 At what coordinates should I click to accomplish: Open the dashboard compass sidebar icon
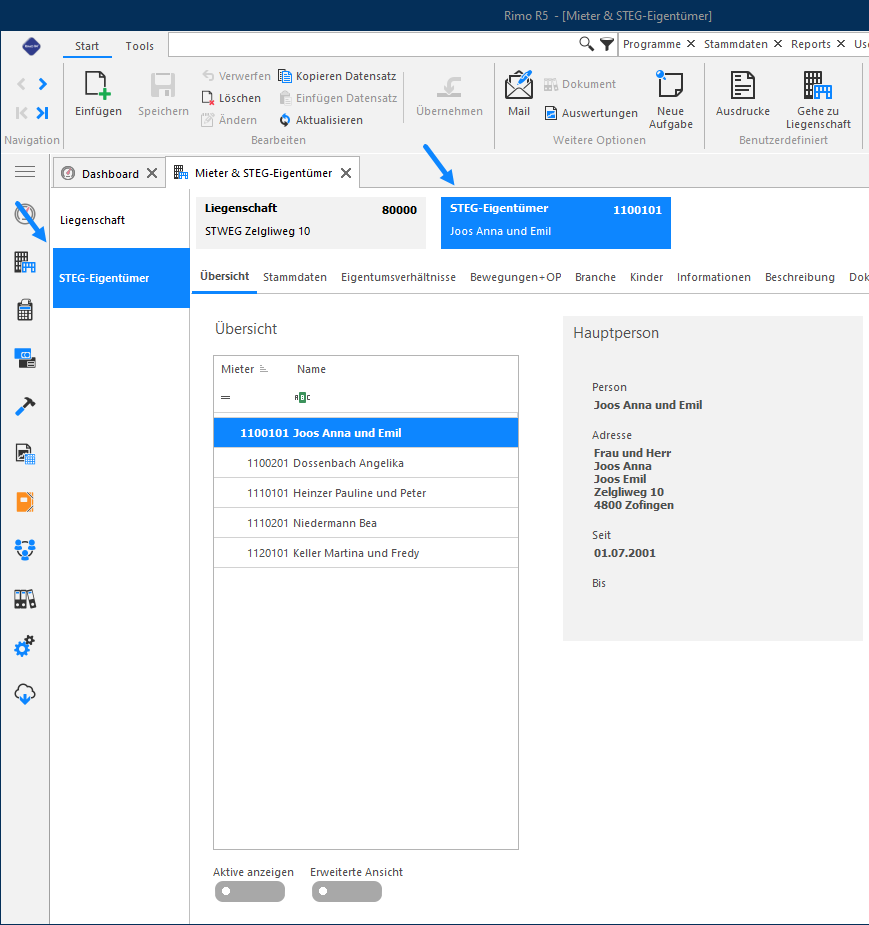(x=25, y=214)
